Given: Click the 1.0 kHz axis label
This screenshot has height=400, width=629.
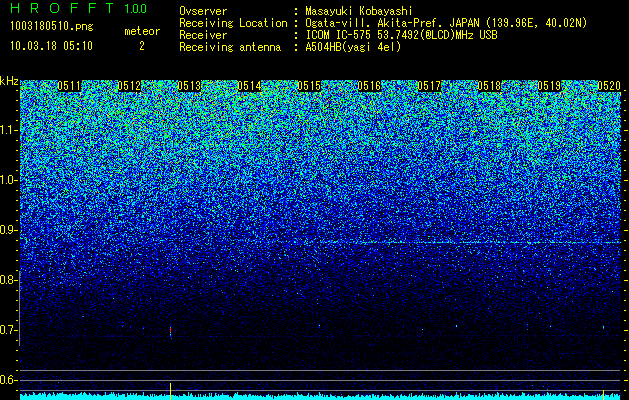Looking at the screenshot, I should [9, 181].
